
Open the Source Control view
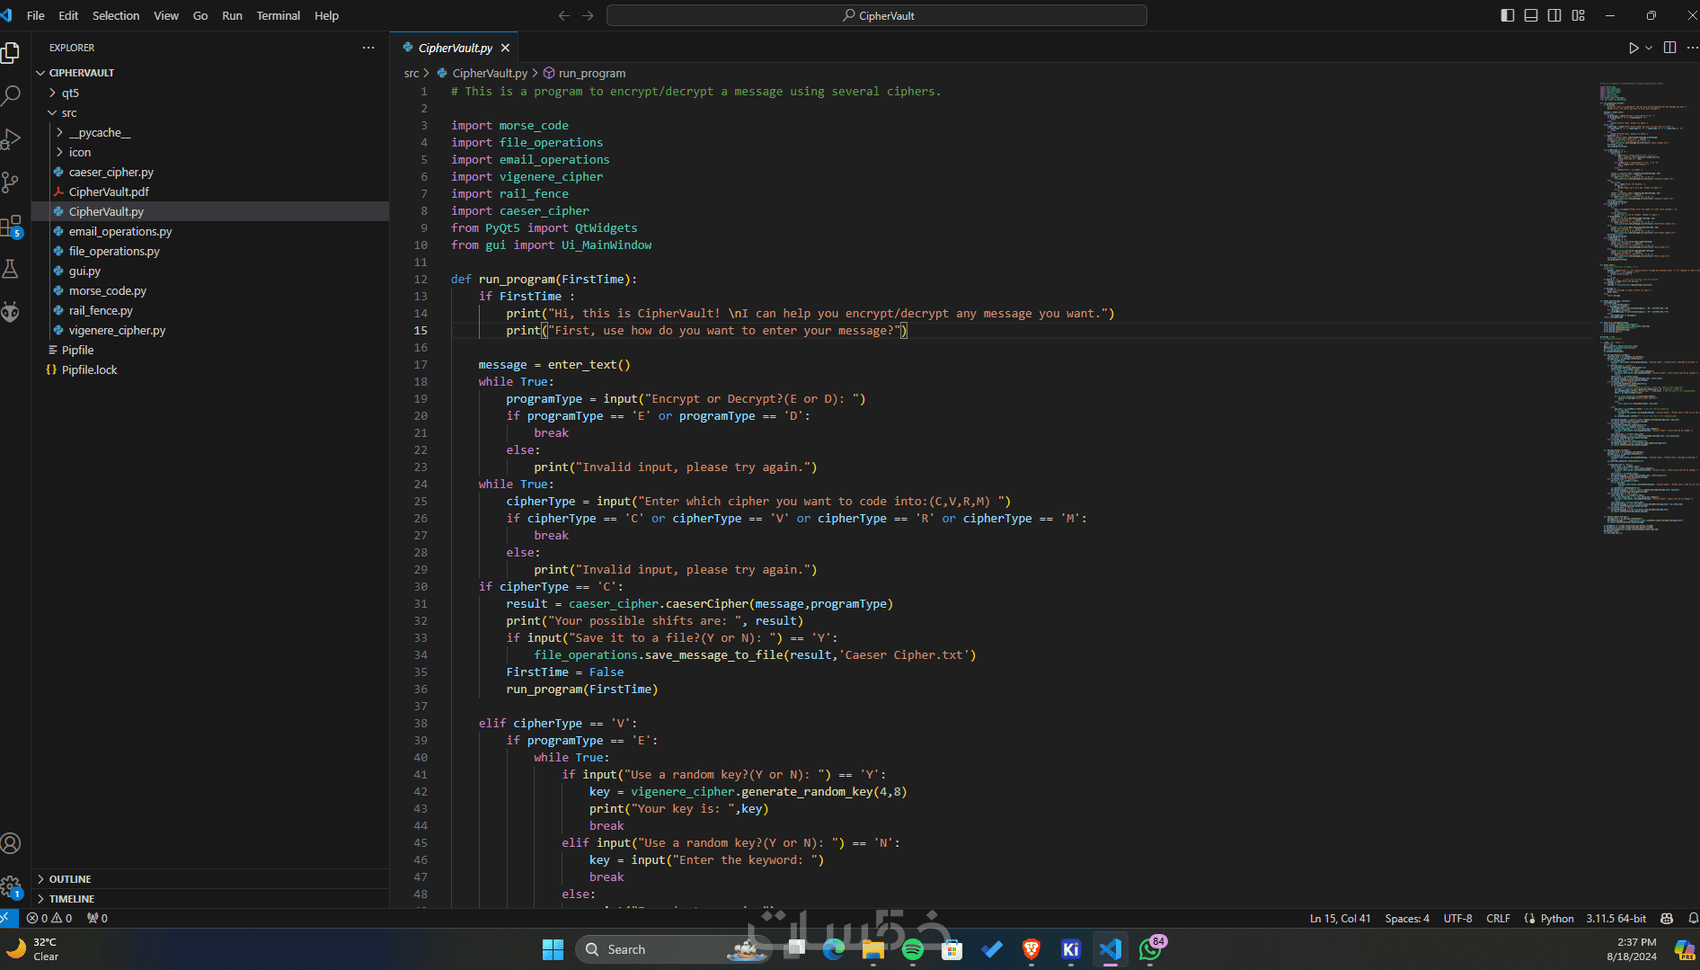[x=11, y=182]
